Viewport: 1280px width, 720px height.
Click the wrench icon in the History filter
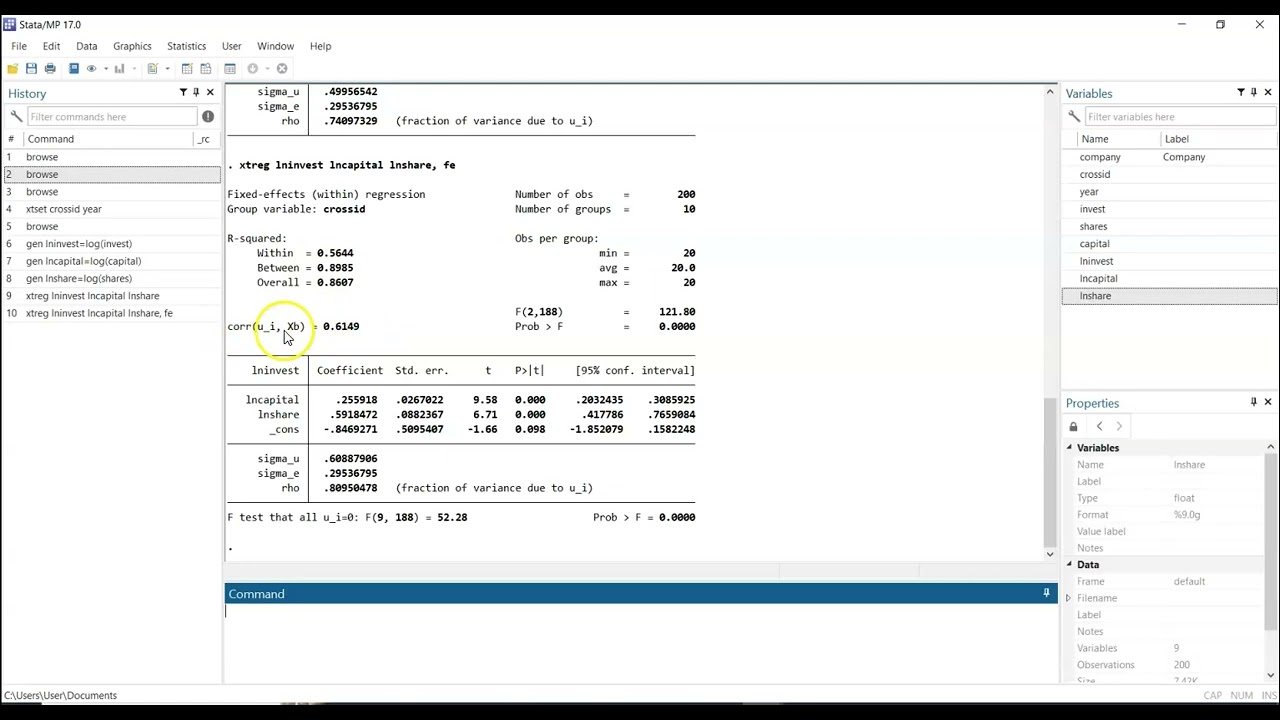pos(16,117)
